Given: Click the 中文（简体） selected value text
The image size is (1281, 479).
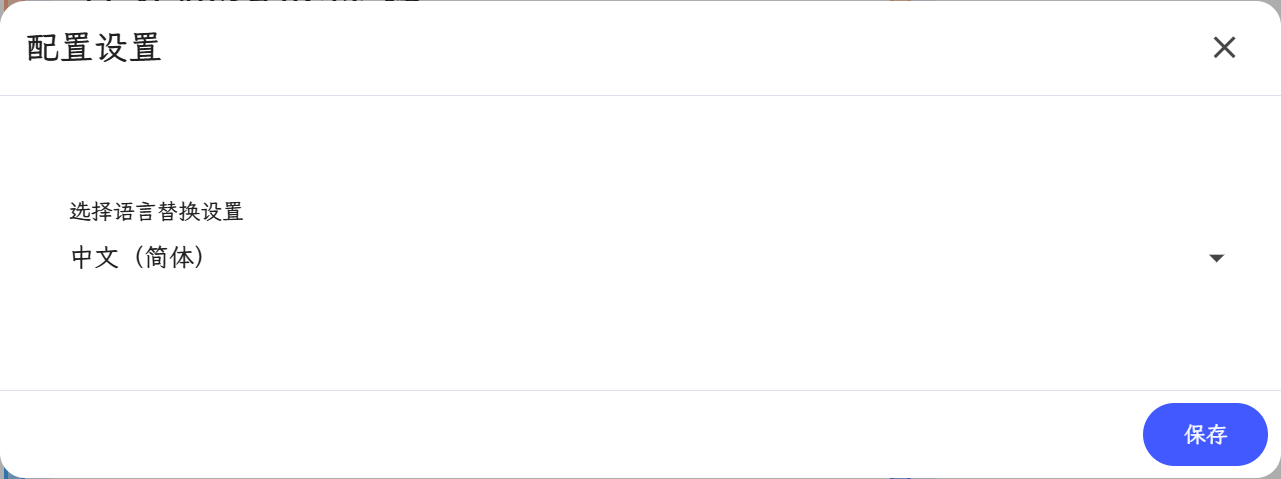Looking at the screenshot, I should click(x=138, y=258).
